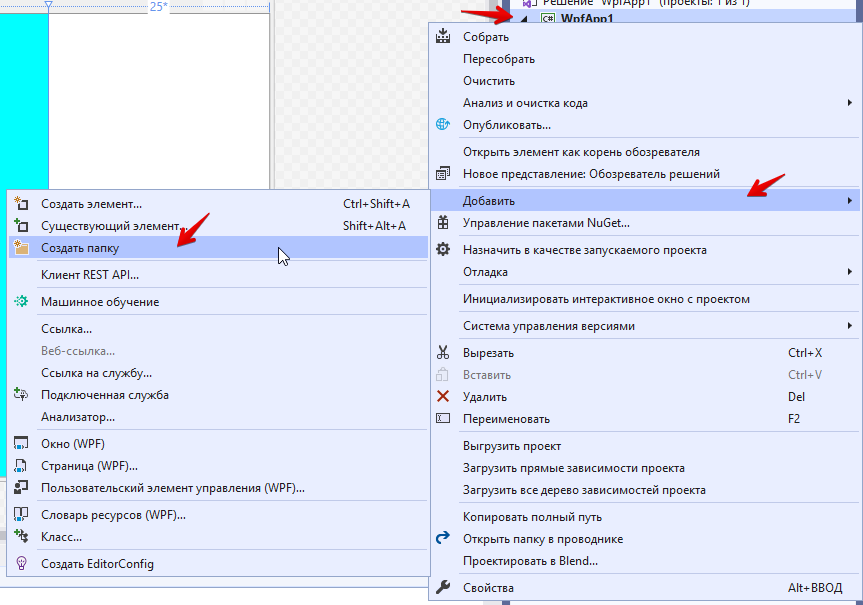Image resolution: width=863 pixels, height=605 pixels.
Task: Click the cyan column in the designer
Action: pos(23,100)
